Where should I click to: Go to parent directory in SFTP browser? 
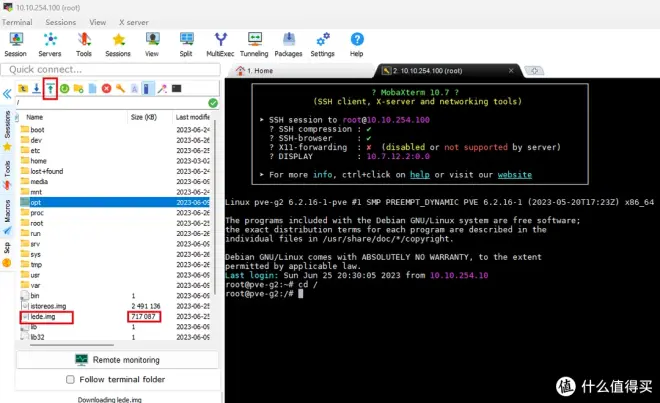pyautogui.click(x=23, y=88)
